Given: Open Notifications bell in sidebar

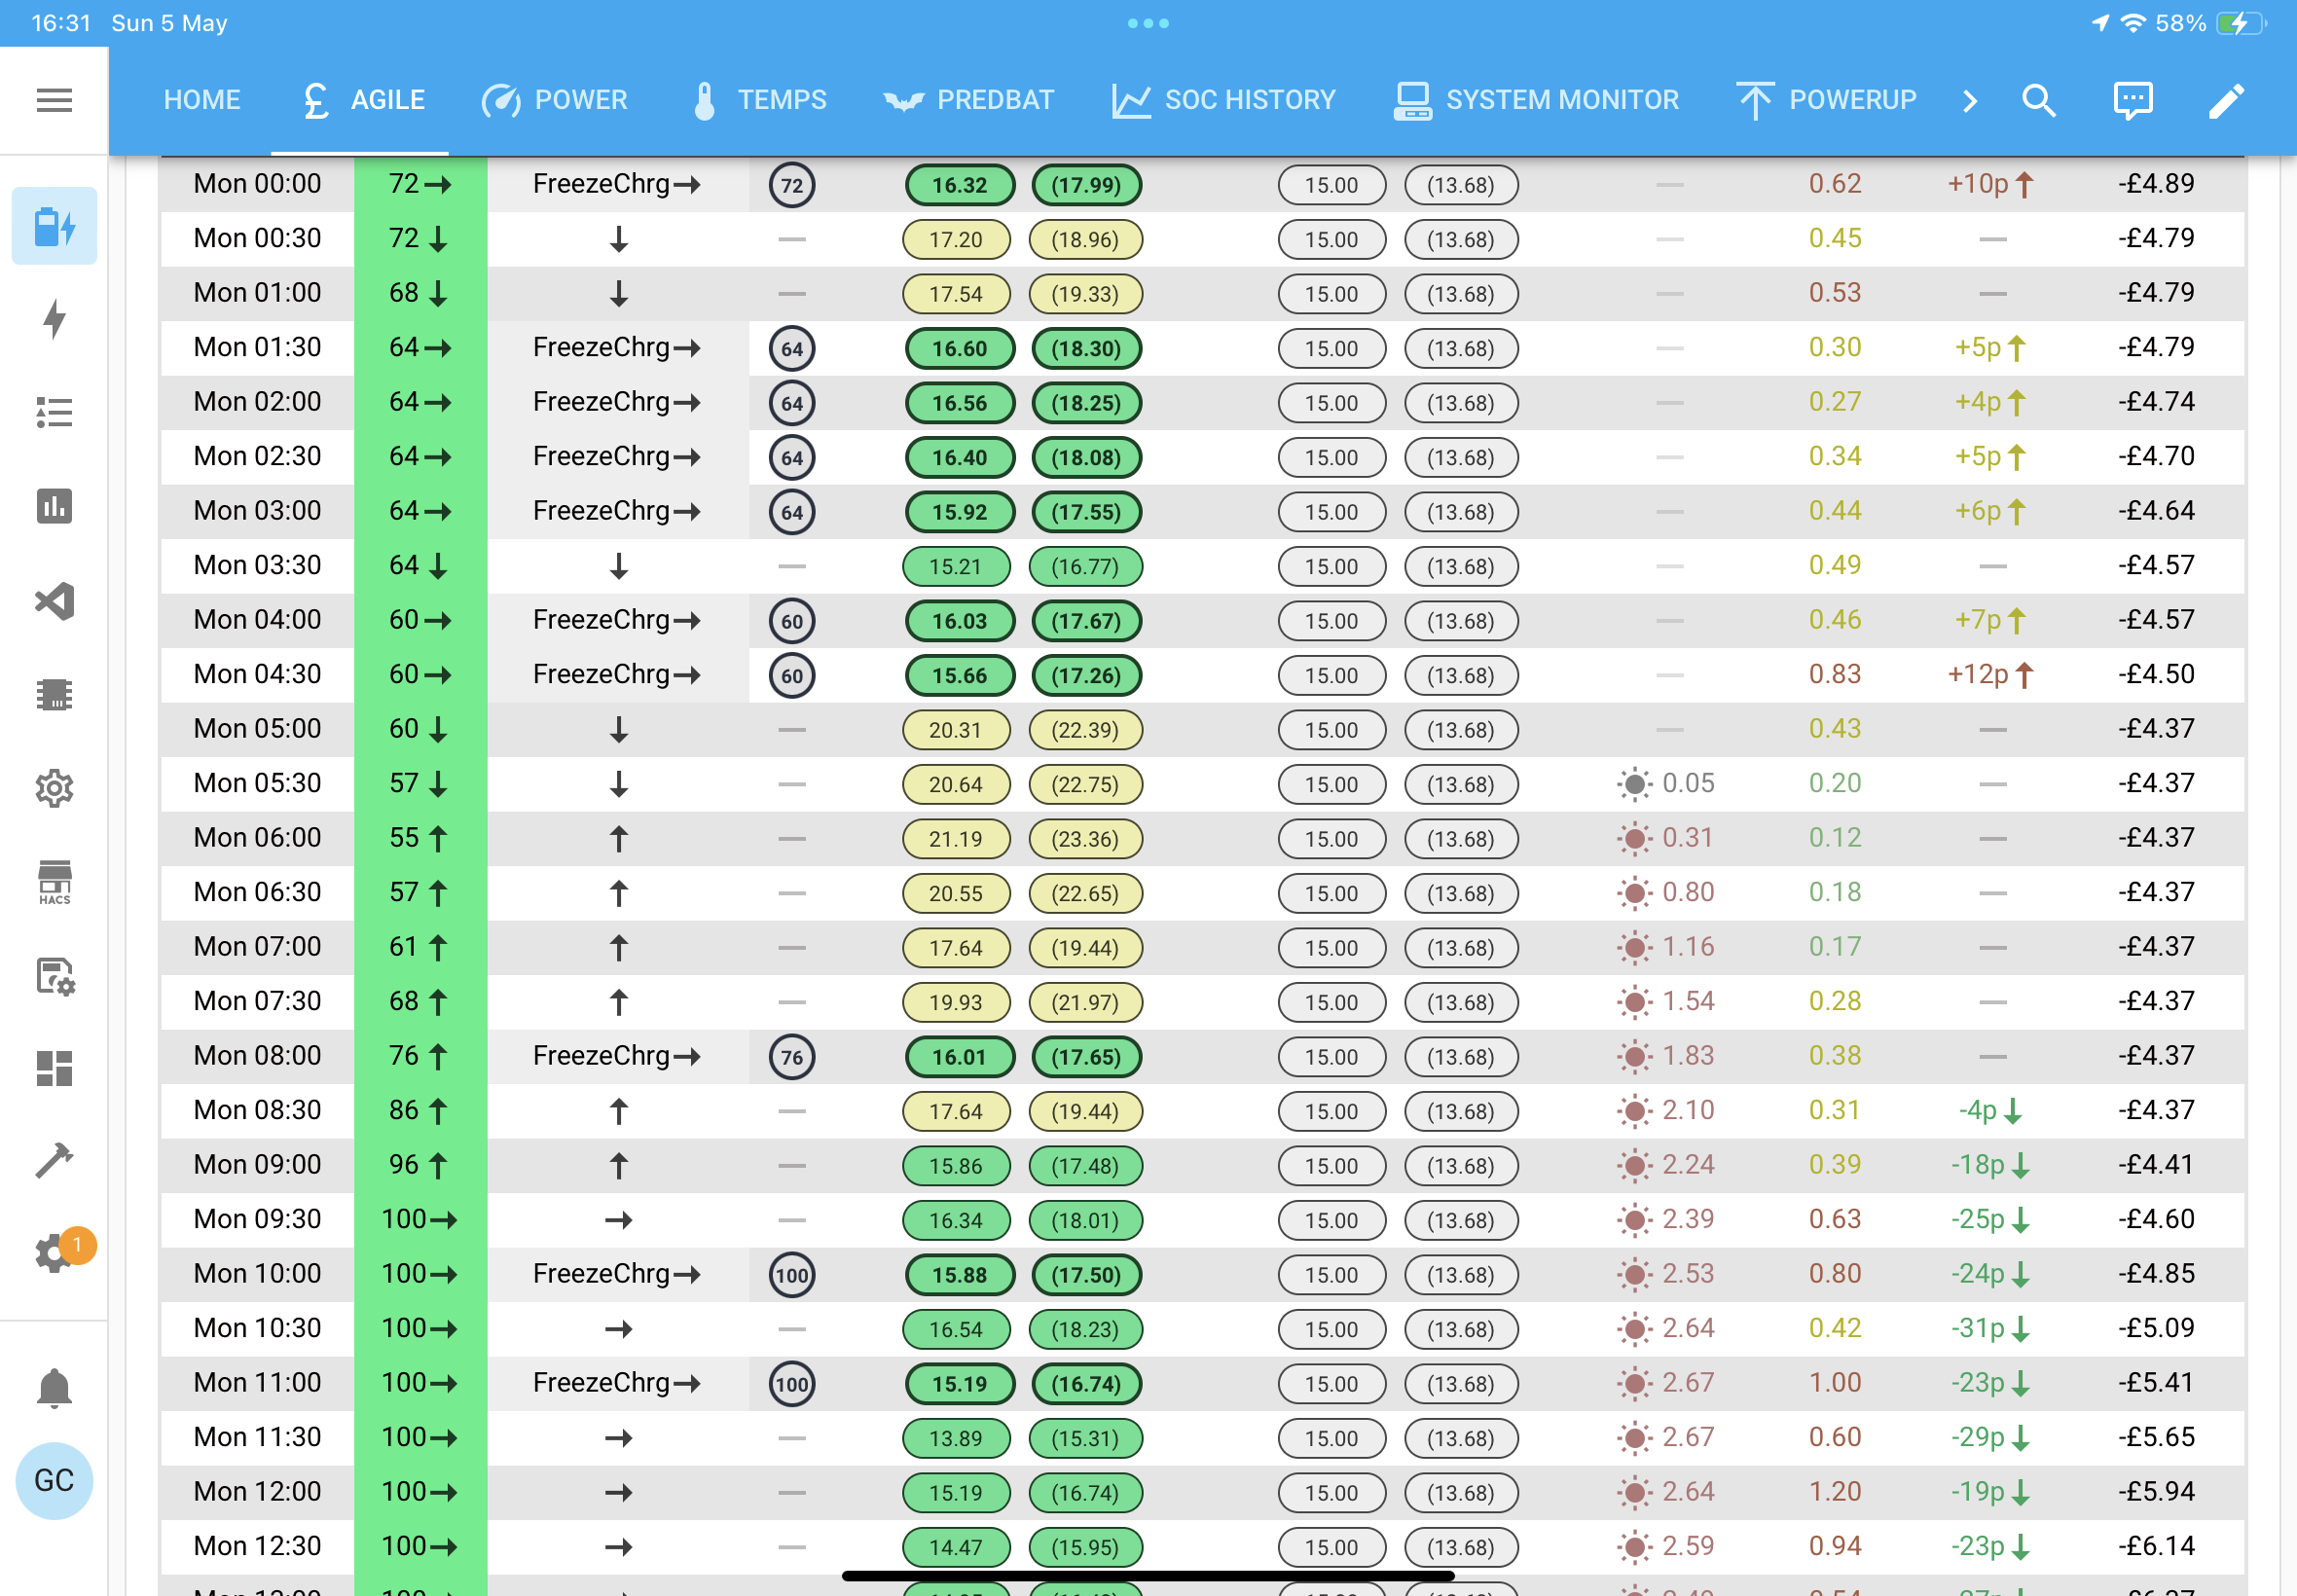Looking at the screenshot, I should [54, 1388].
